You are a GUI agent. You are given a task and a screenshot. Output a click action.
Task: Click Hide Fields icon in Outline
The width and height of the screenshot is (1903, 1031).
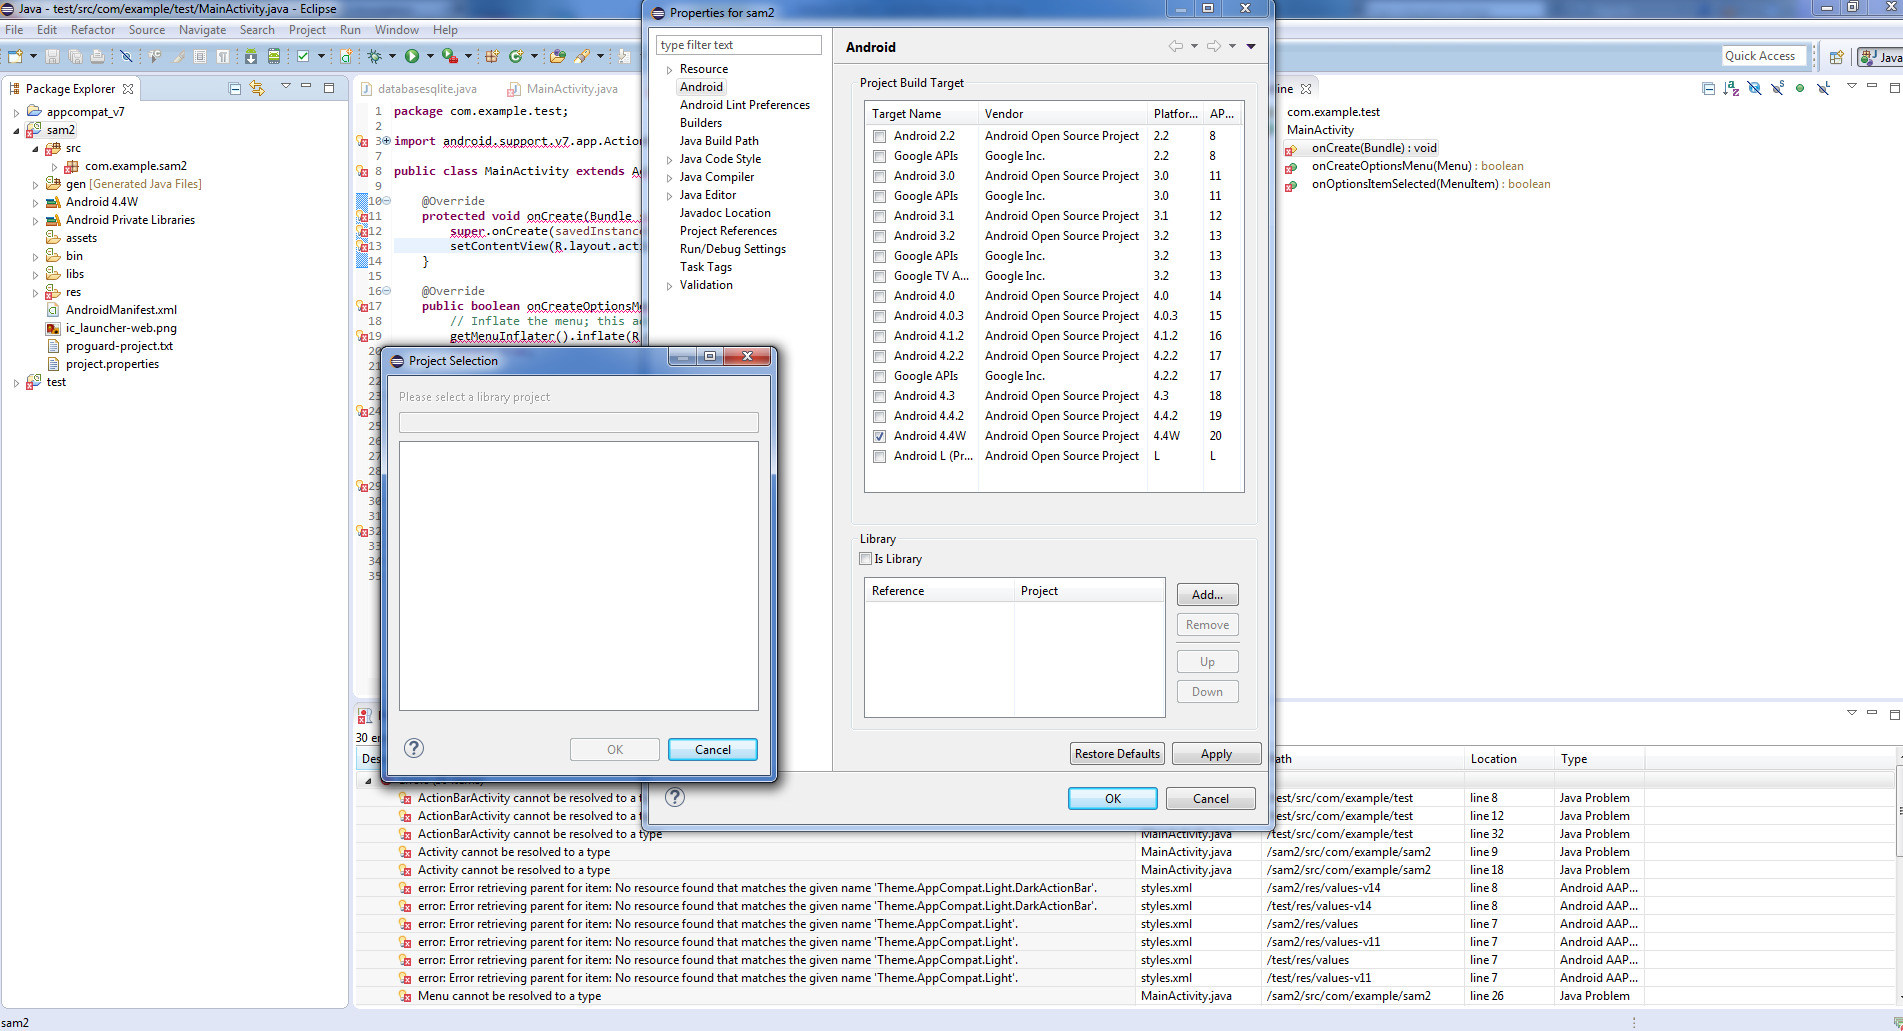click(x=1754, y=88)
